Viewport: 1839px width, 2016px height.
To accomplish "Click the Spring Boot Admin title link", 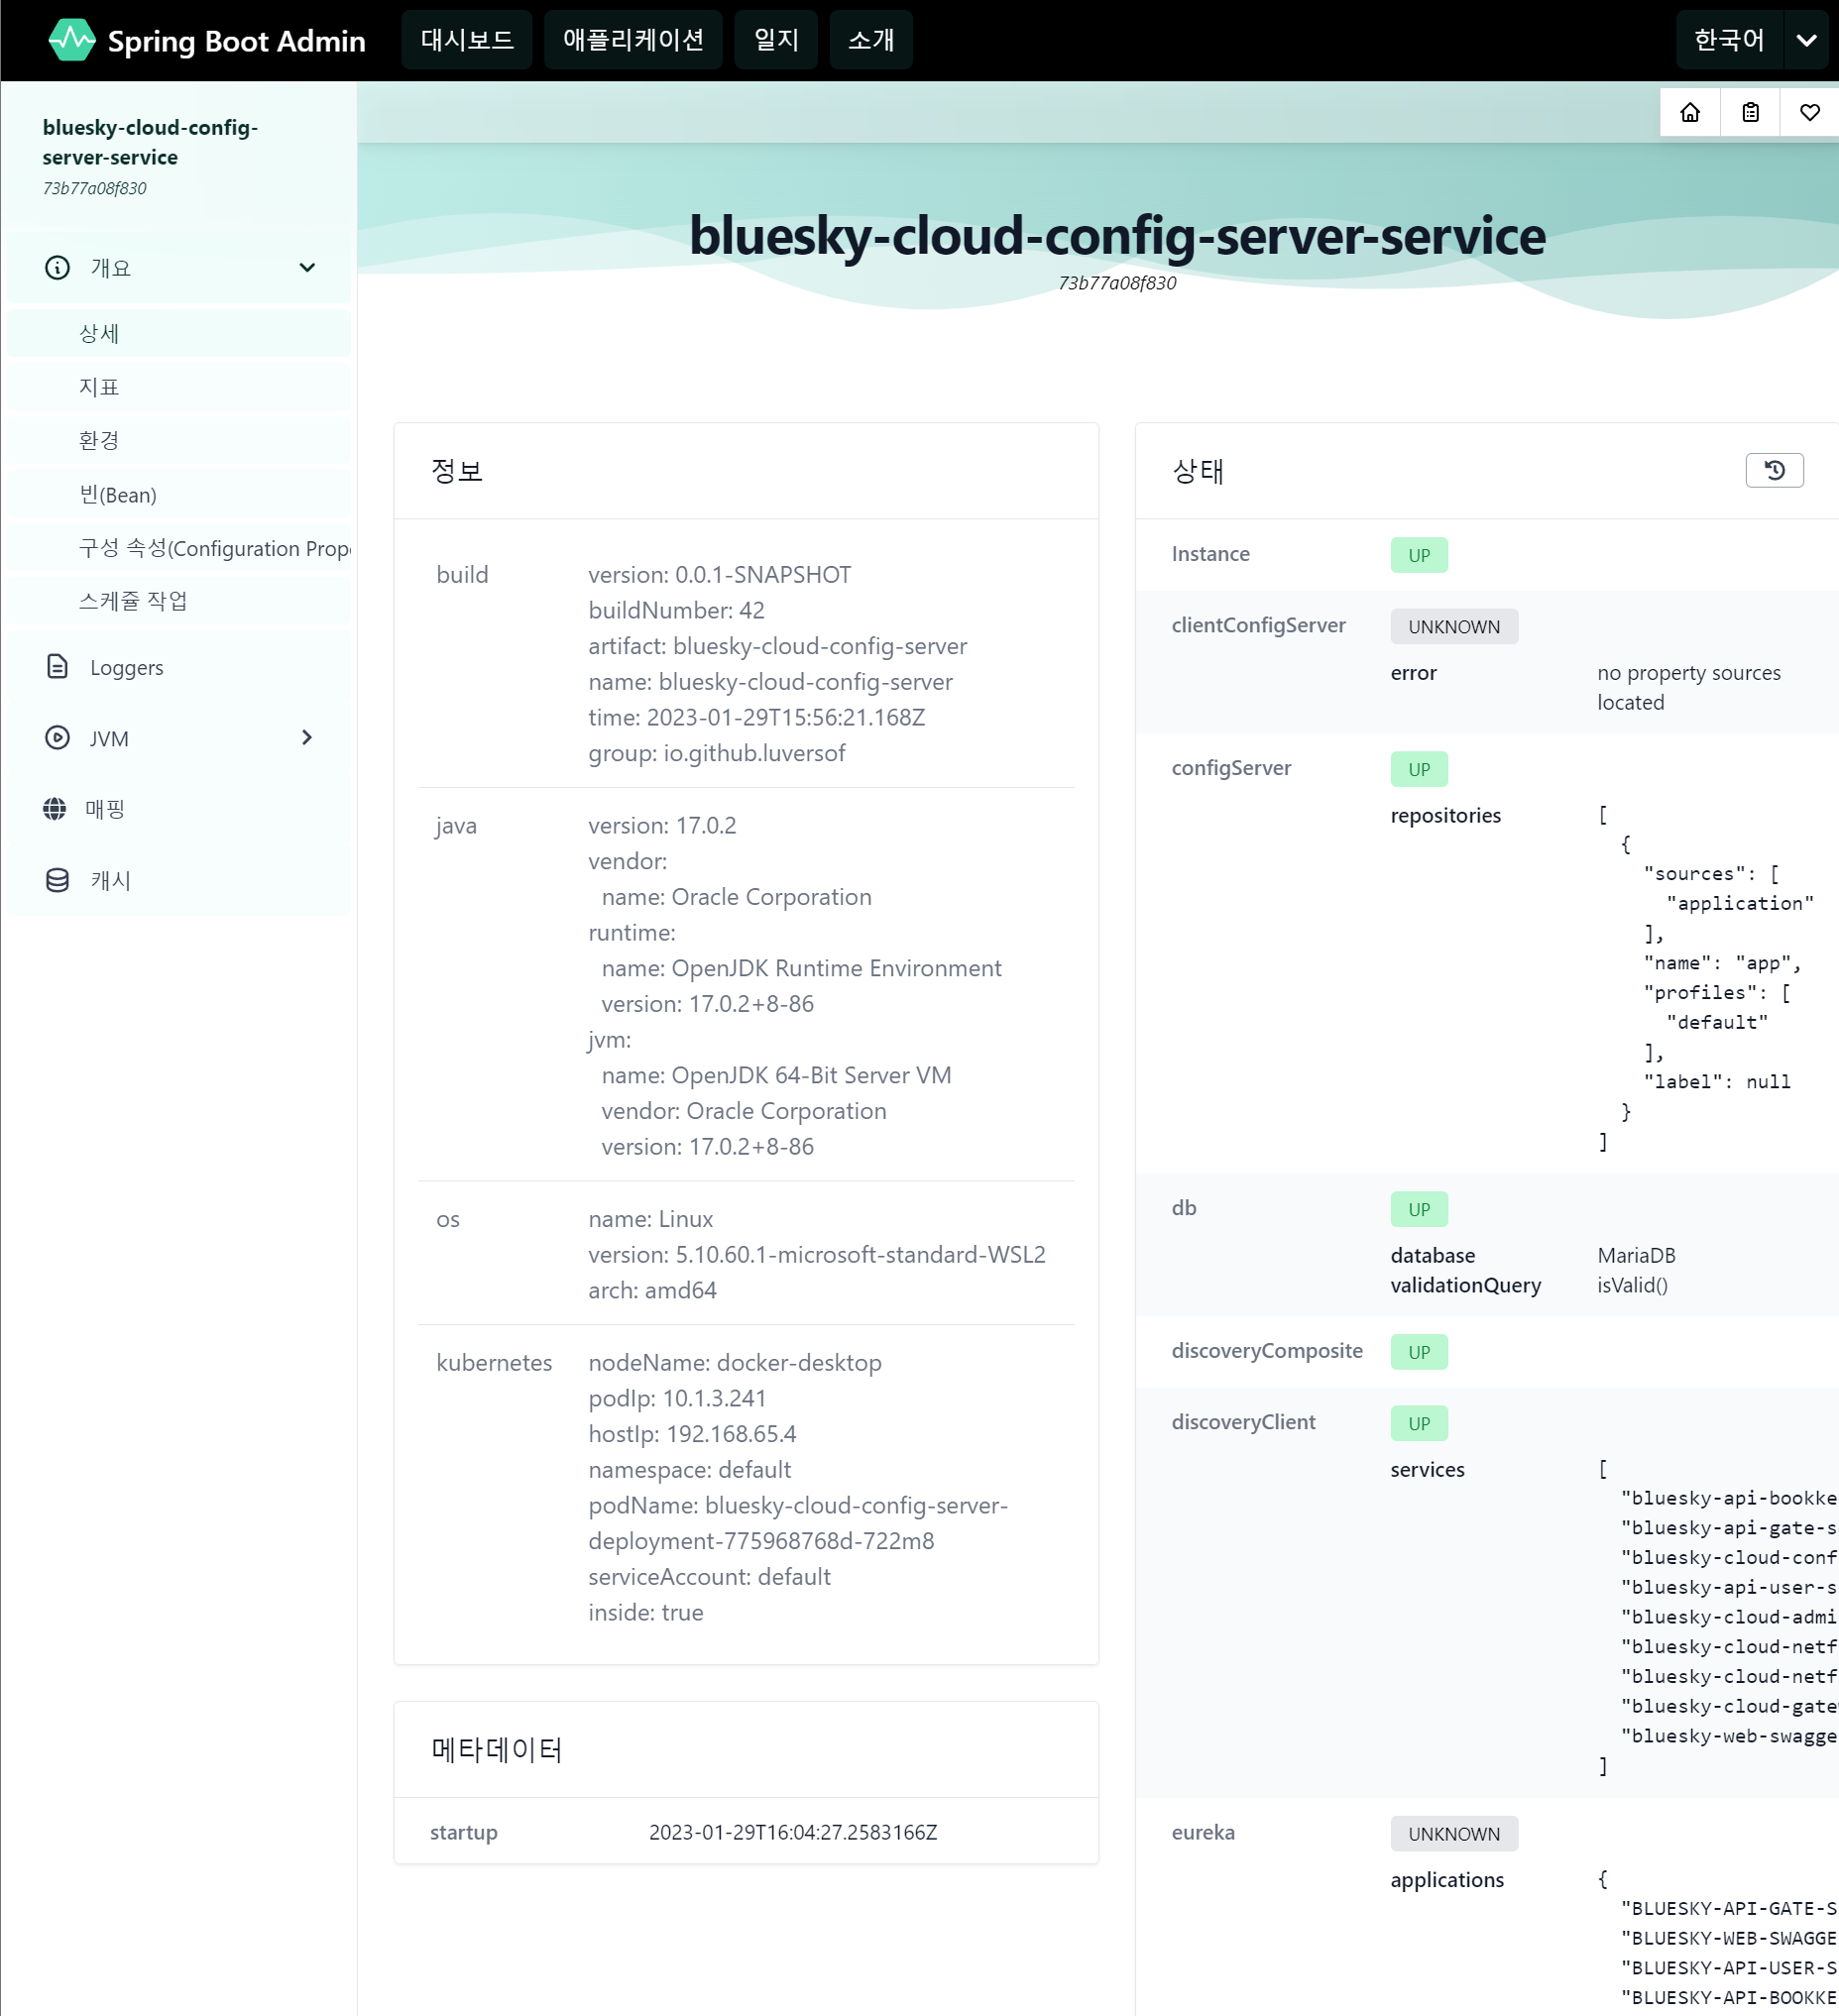I will (x=236, y=41).
